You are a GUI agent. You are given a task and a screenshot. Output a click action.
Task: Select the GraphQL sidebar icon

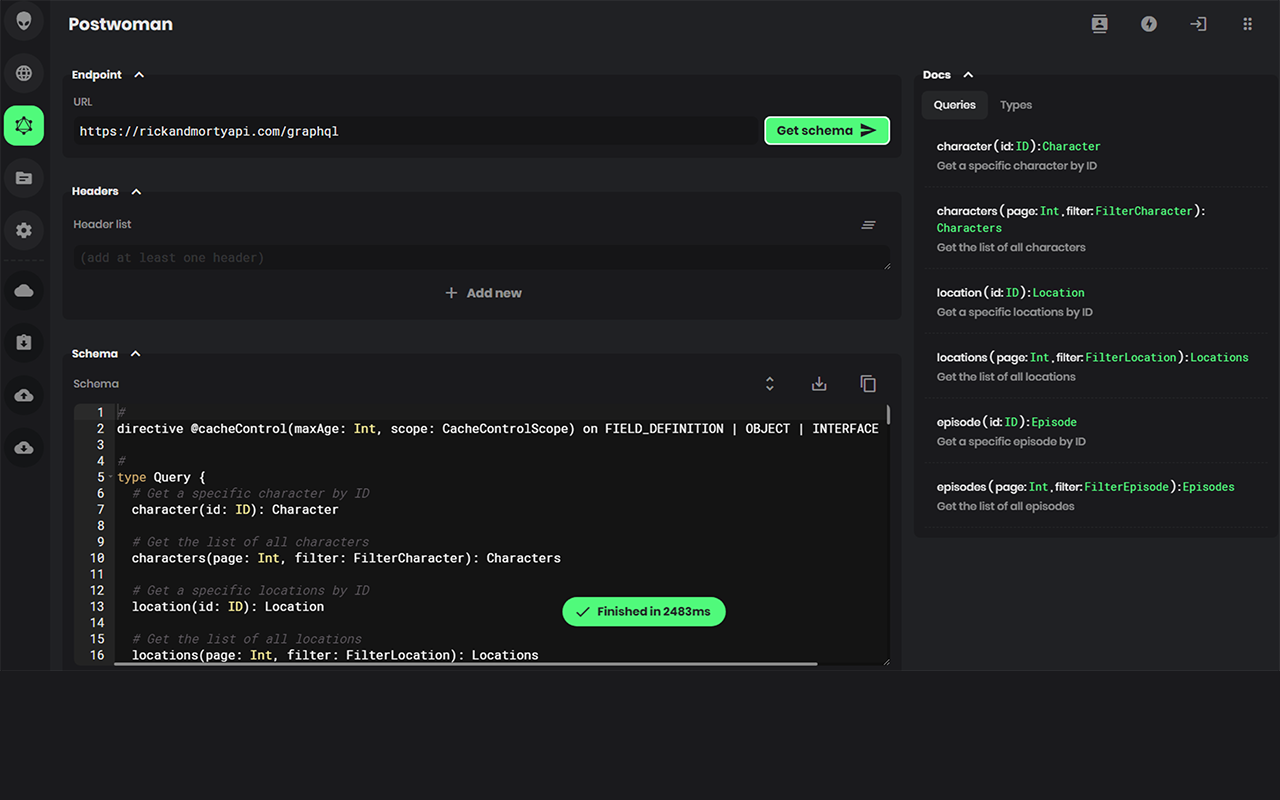coord(24,126)
